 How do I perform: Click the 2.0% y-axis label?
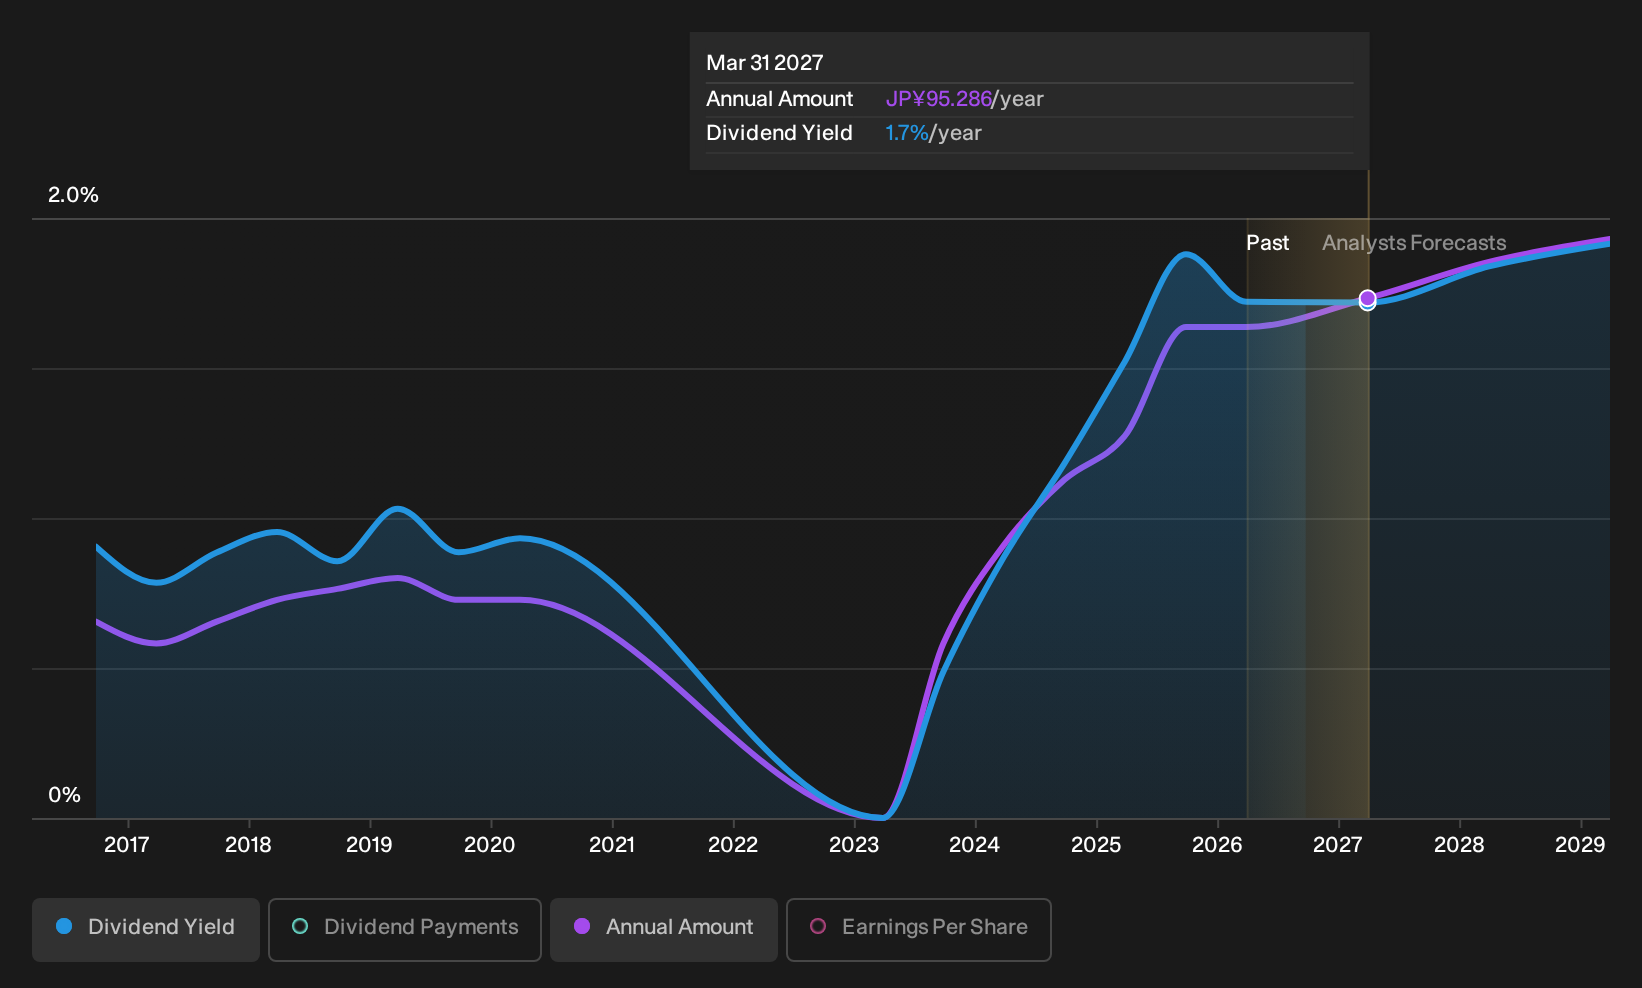point(74,195)
